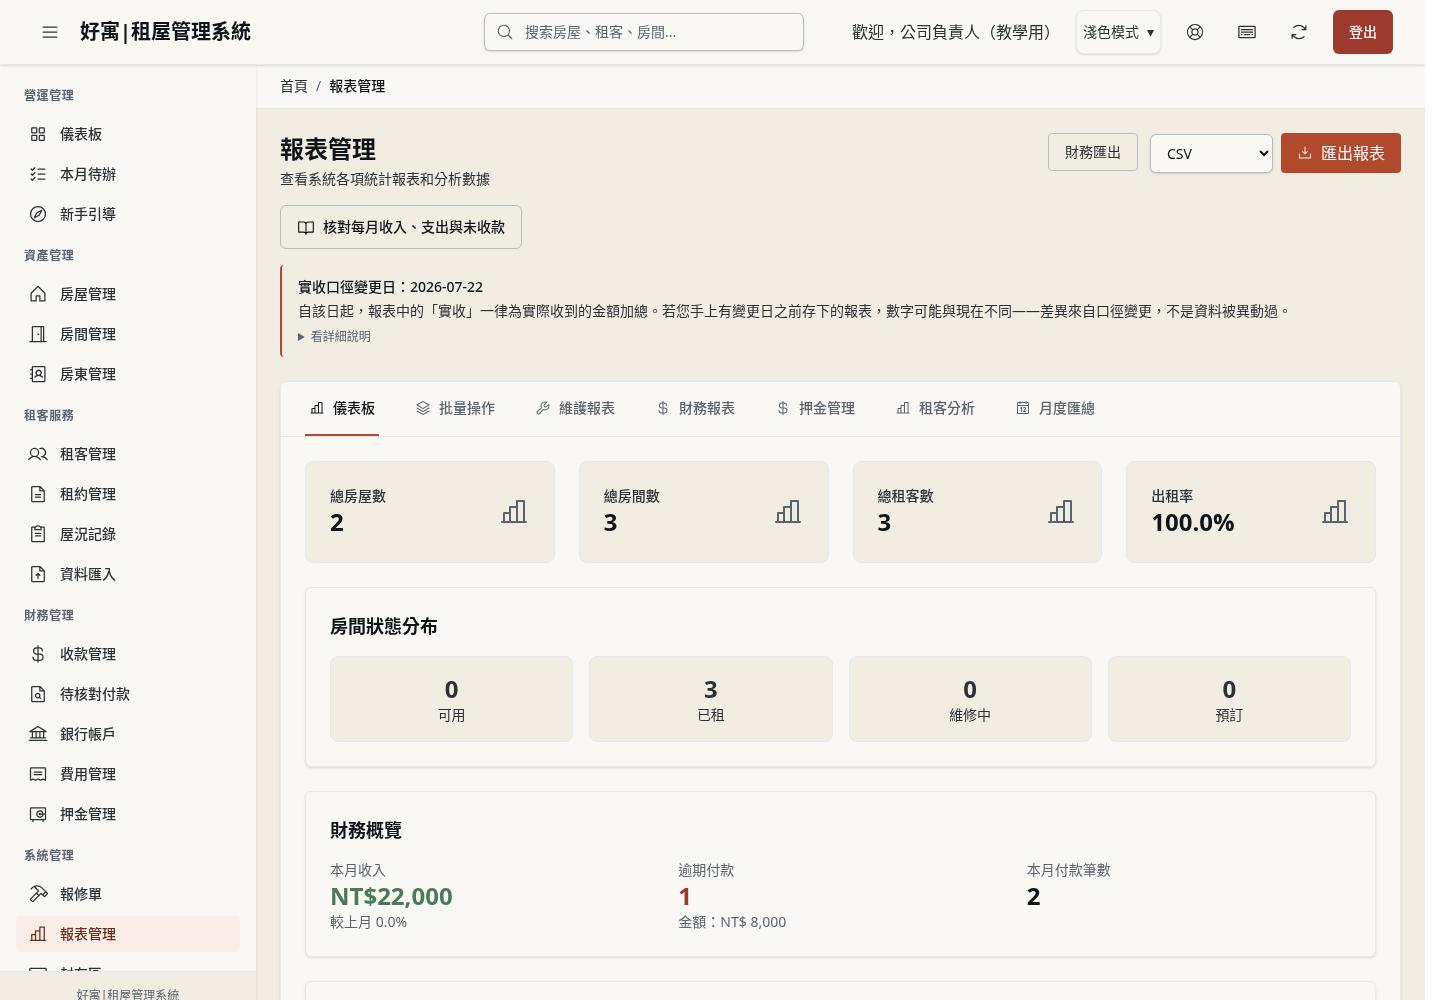Open the 核對每月收入、支出與未收款 guide

tap(401, 227)
